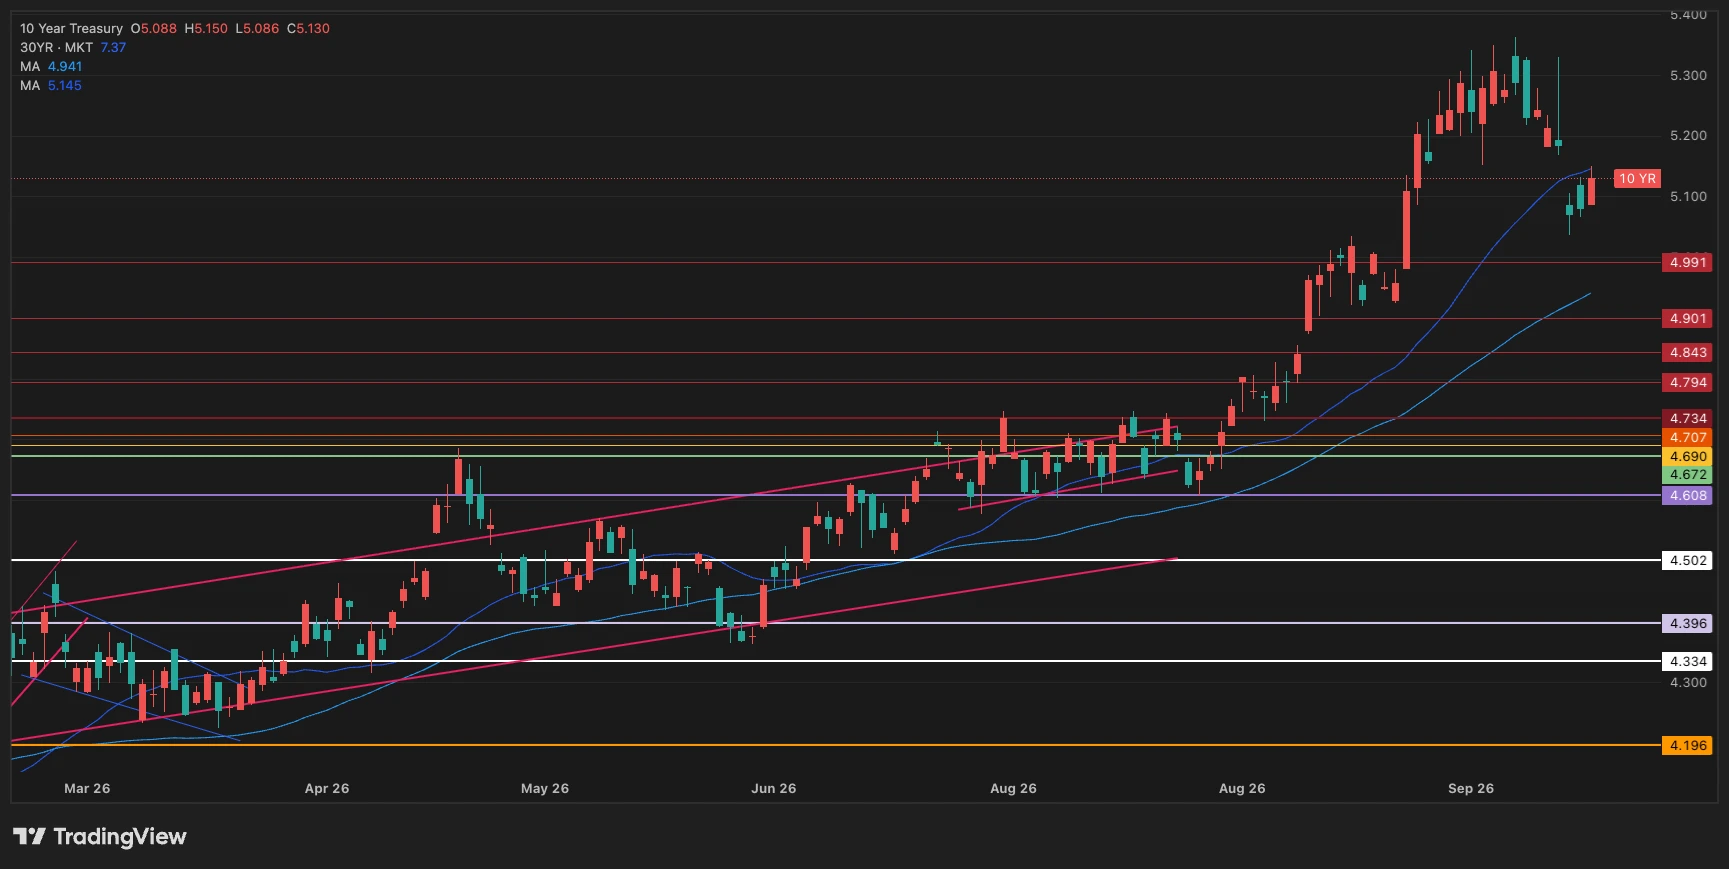This screenshot has height=869, width=1729.
Task: Click the open price value O5.088
Action: pos(154,28)
